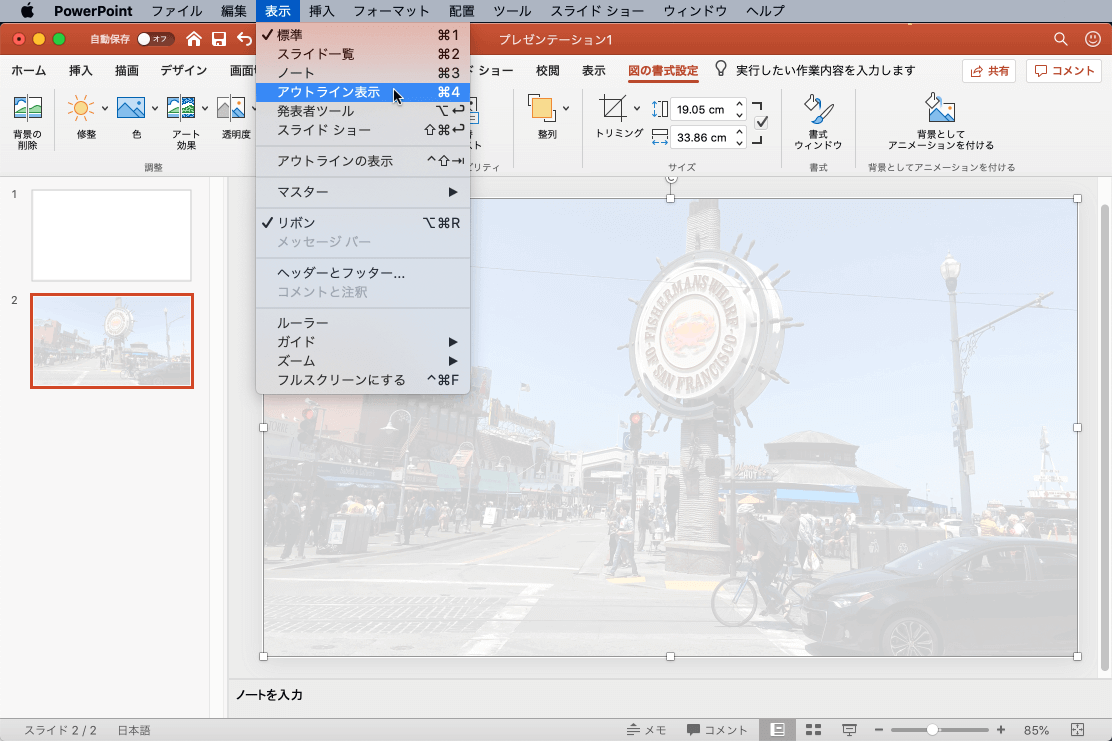This screenshot has width=1112, height=741.
Task: Click the 共有 (Share) button
Action: pyautogui.click(x=989, y=70)
